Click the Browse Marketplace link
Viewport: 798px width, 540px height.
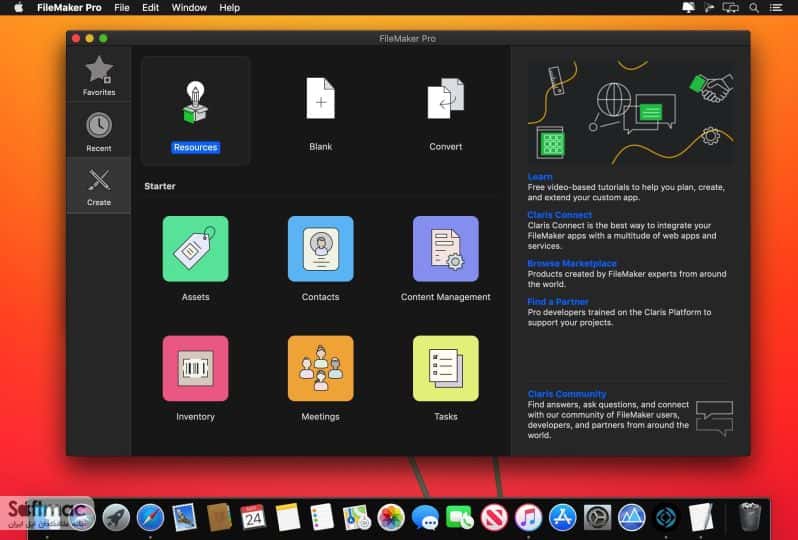click(x=572, y=263)
